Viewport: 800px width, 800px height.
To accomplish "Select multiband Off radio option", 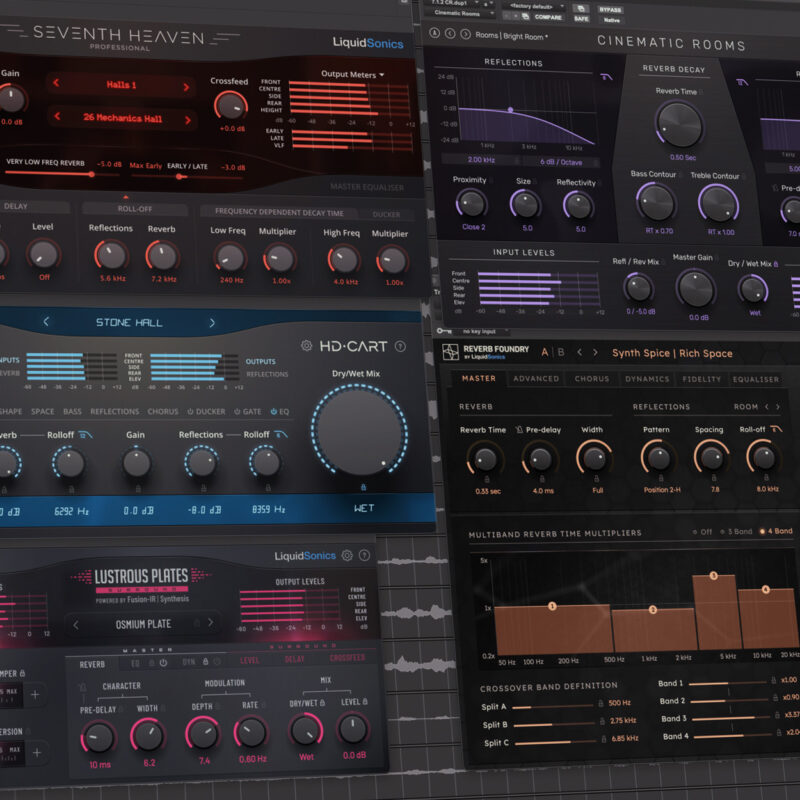I will coord(703,532).
